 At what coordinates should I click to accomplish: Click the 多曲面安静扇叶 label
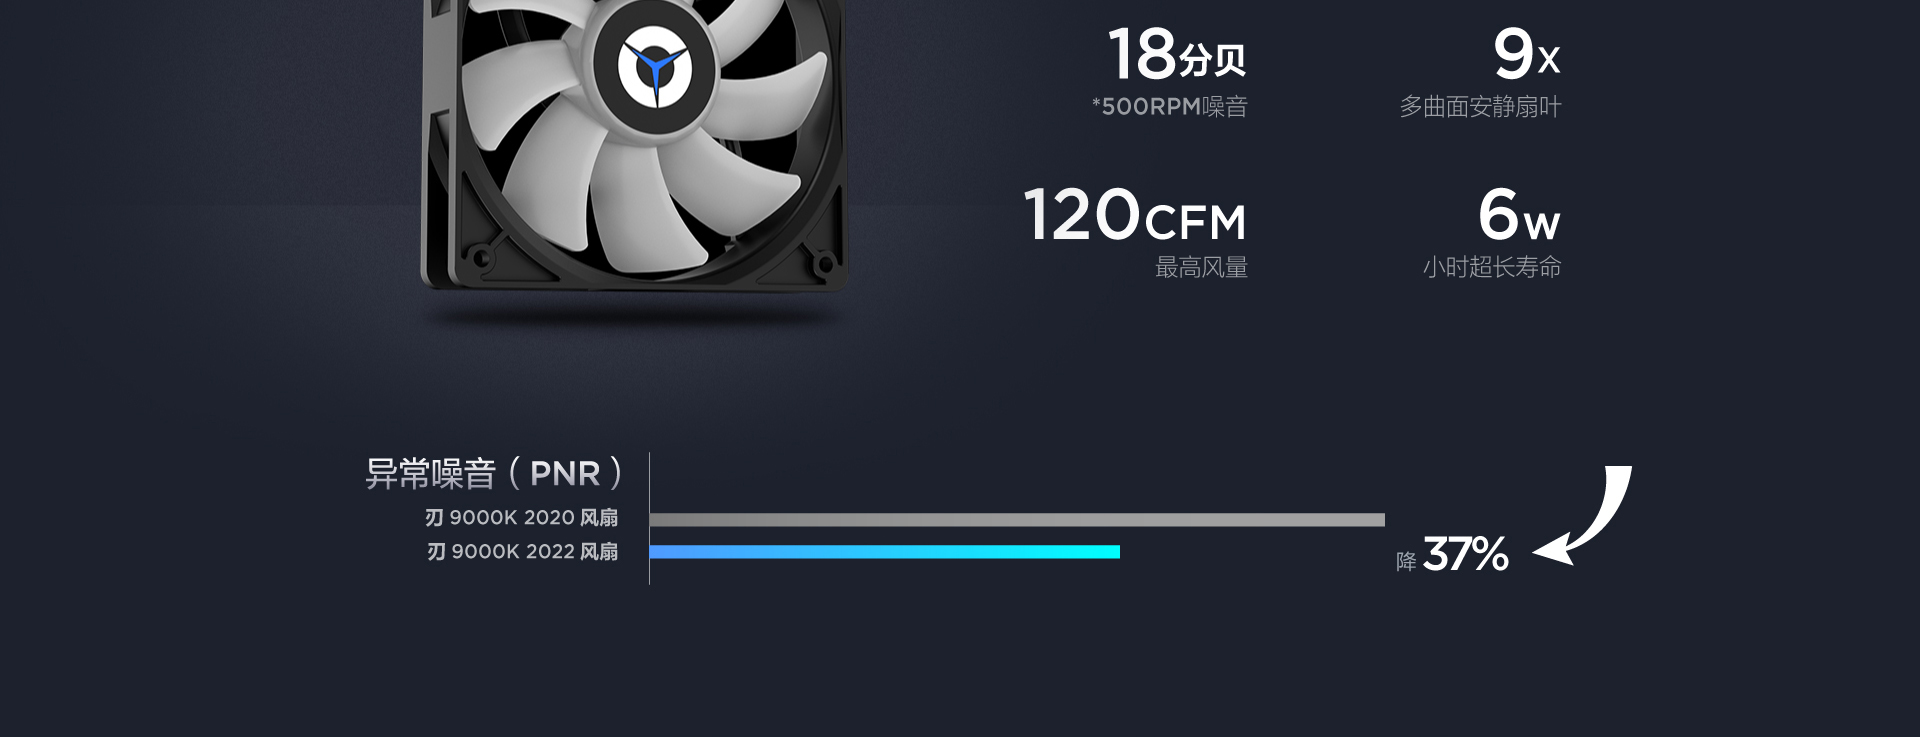(x=1480, y=107)
